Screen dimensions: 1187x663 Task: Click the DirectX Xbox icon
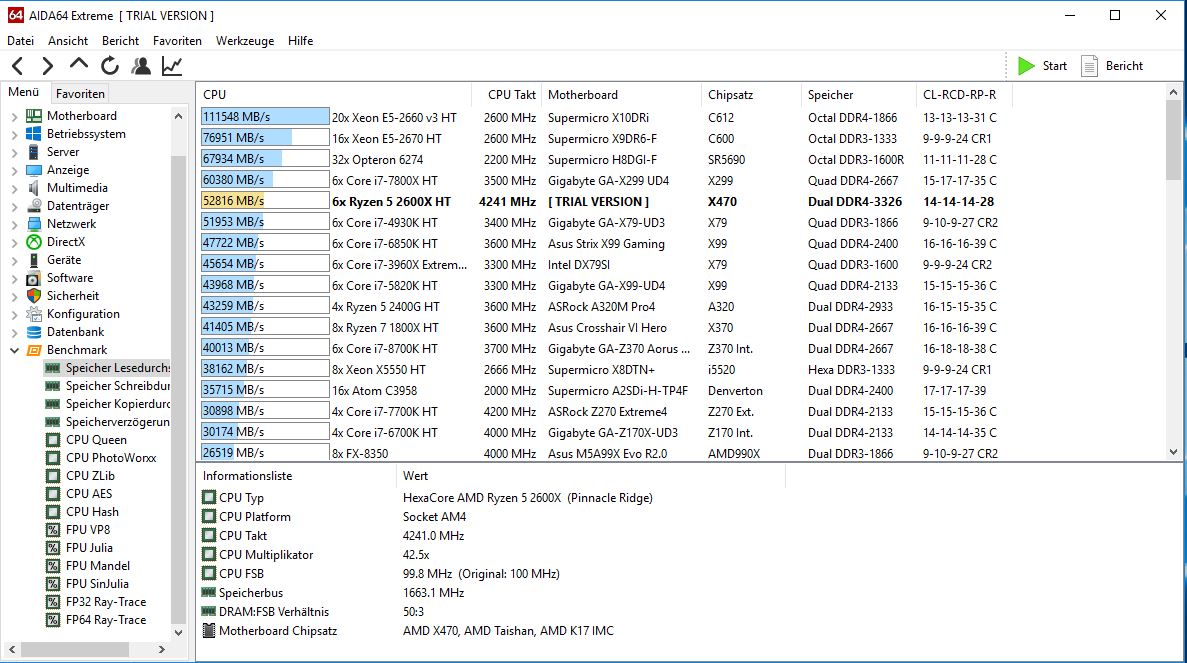[34, 242]
